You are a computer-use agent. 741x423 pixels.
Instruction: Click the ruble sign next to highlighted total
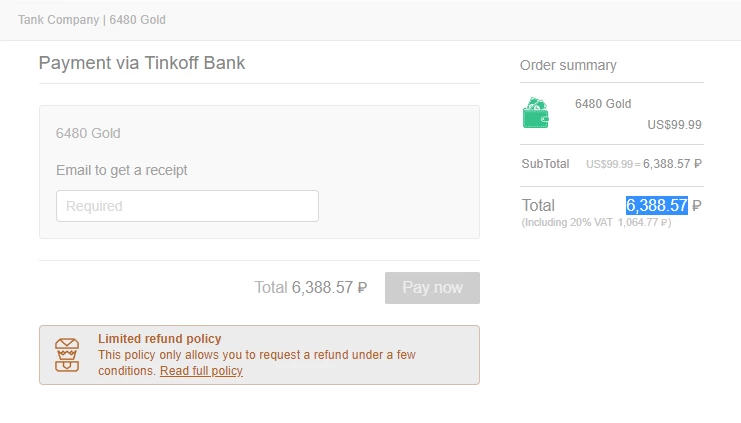(696, 206)
